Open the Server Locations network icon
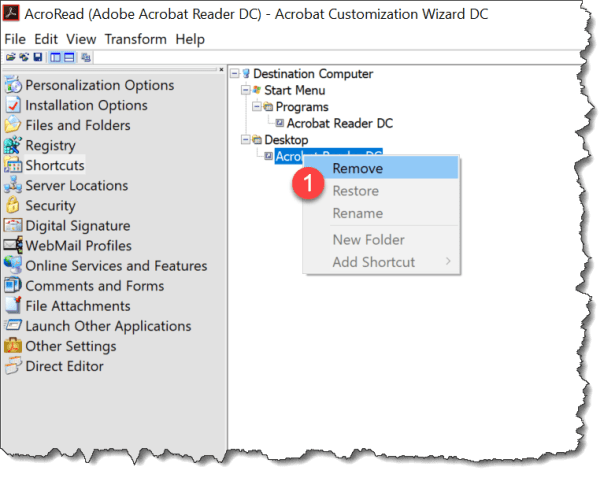The image size is (615, 489). click(x=13, y=185)
